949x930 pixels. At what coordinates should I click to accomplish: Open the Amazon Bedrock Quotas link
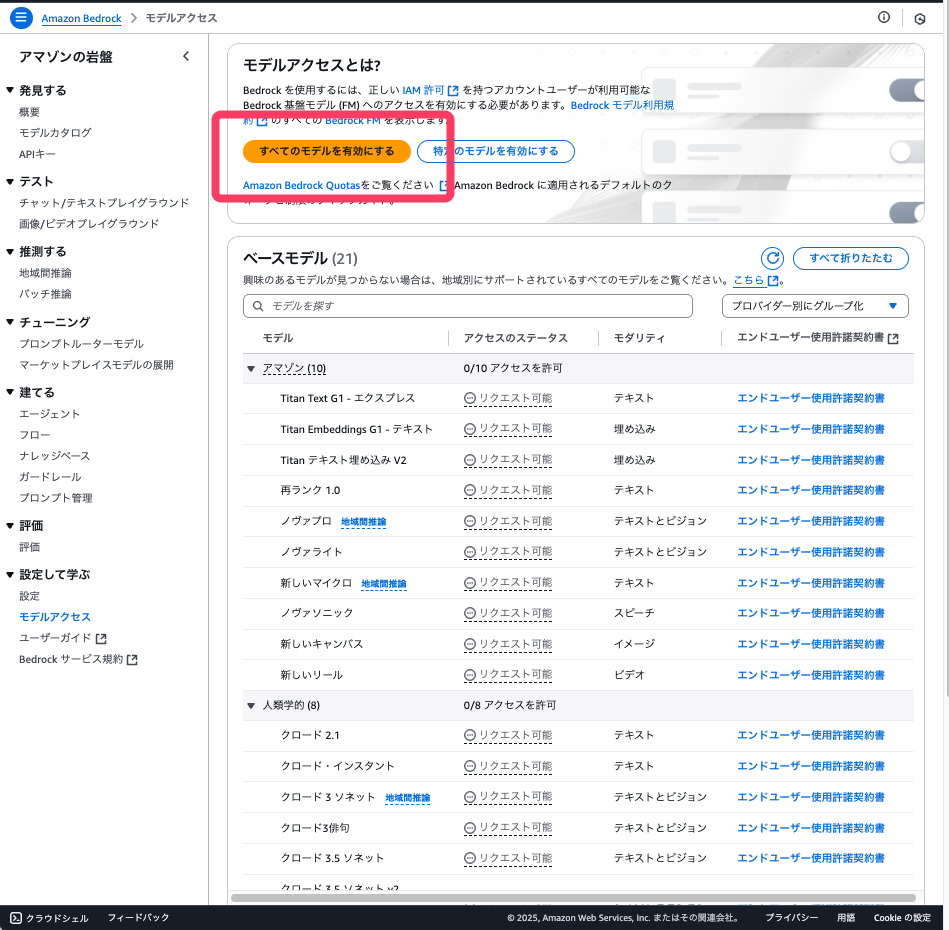[x=301, y=185]
